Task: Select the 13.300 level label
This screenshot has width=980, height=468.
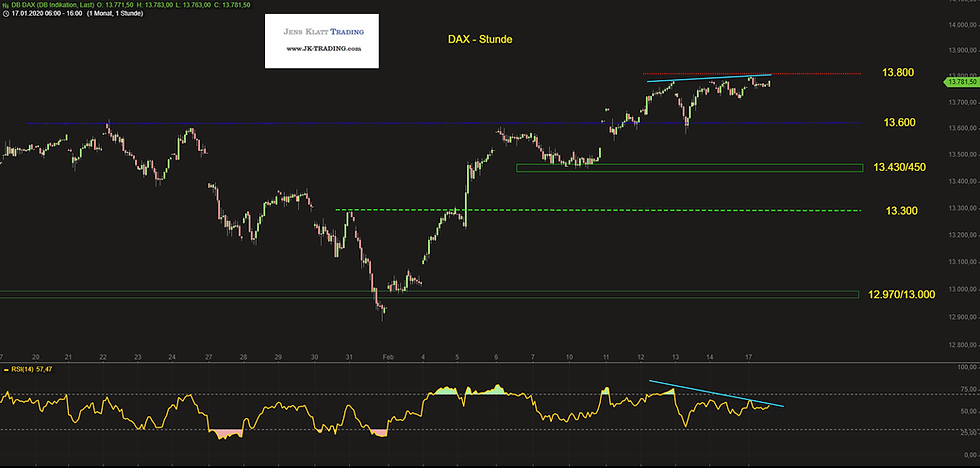Action: coord(901,211)
